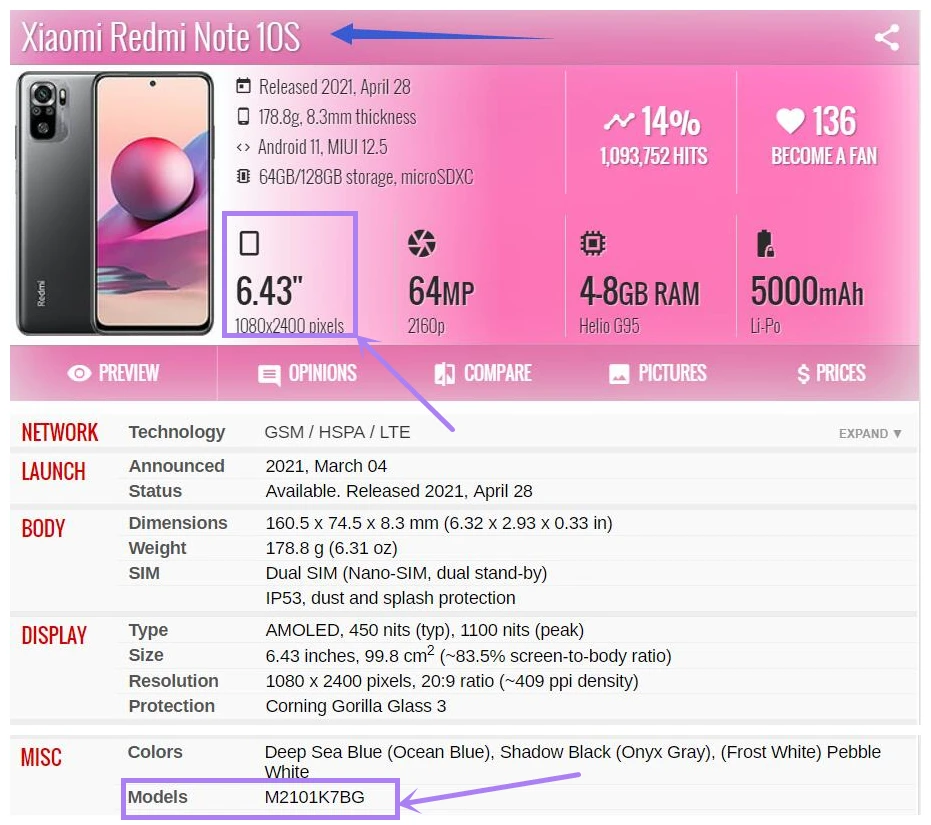Click the 2021, March 04 announced date
The height and width of the screenshot is (825, 931).
pyautogui.click(x=326, y=466)
